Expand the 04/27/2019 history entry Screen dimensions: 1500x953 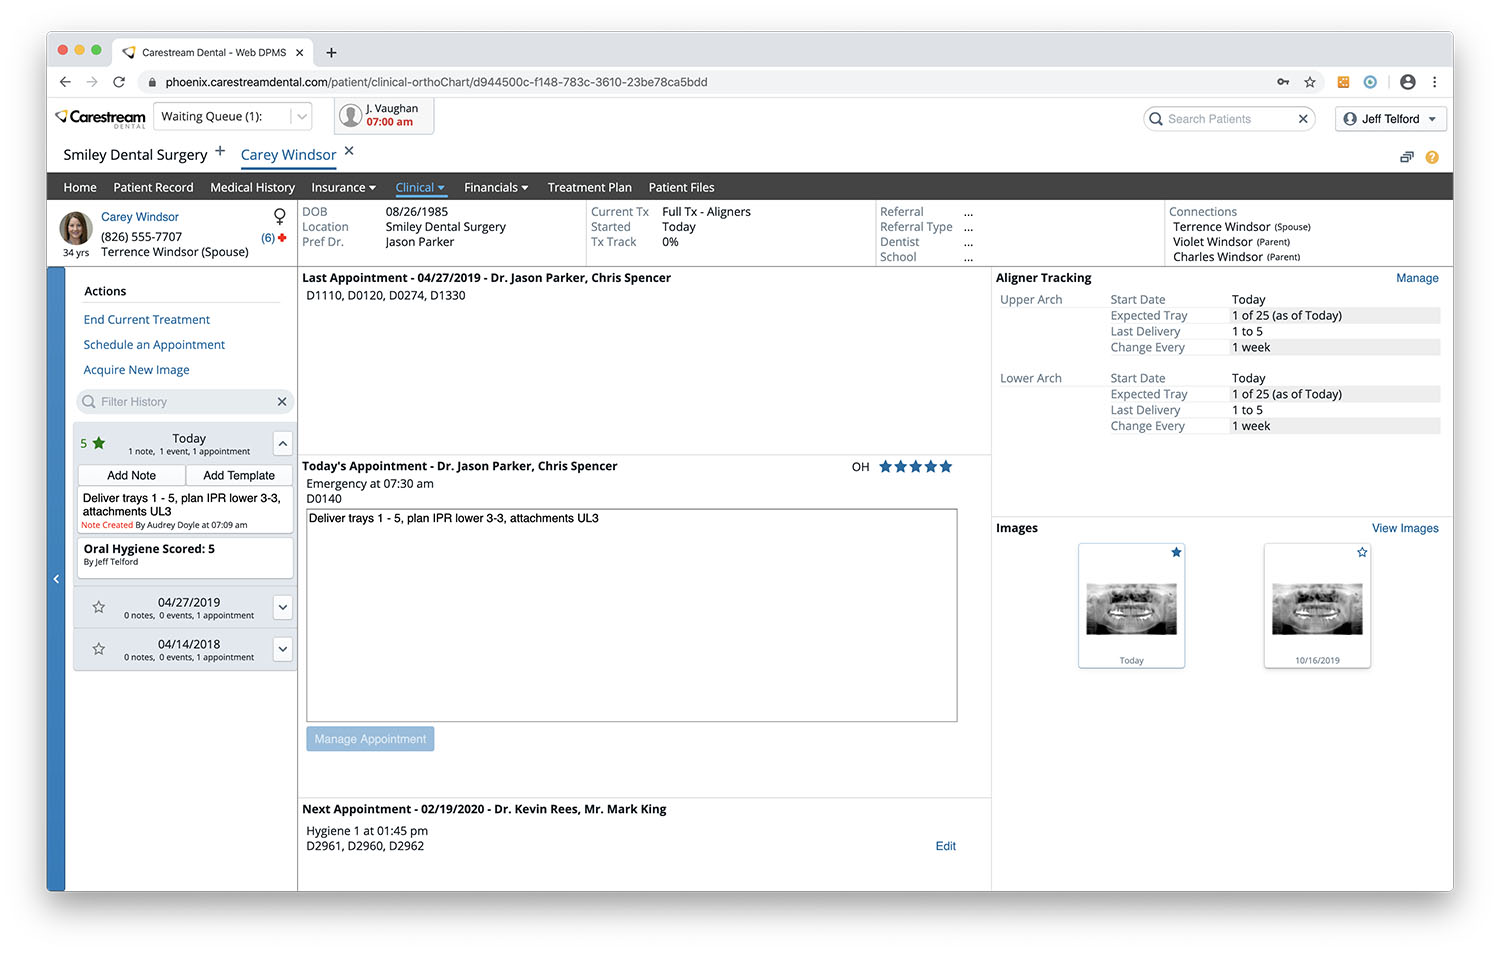tap(283, 607)
